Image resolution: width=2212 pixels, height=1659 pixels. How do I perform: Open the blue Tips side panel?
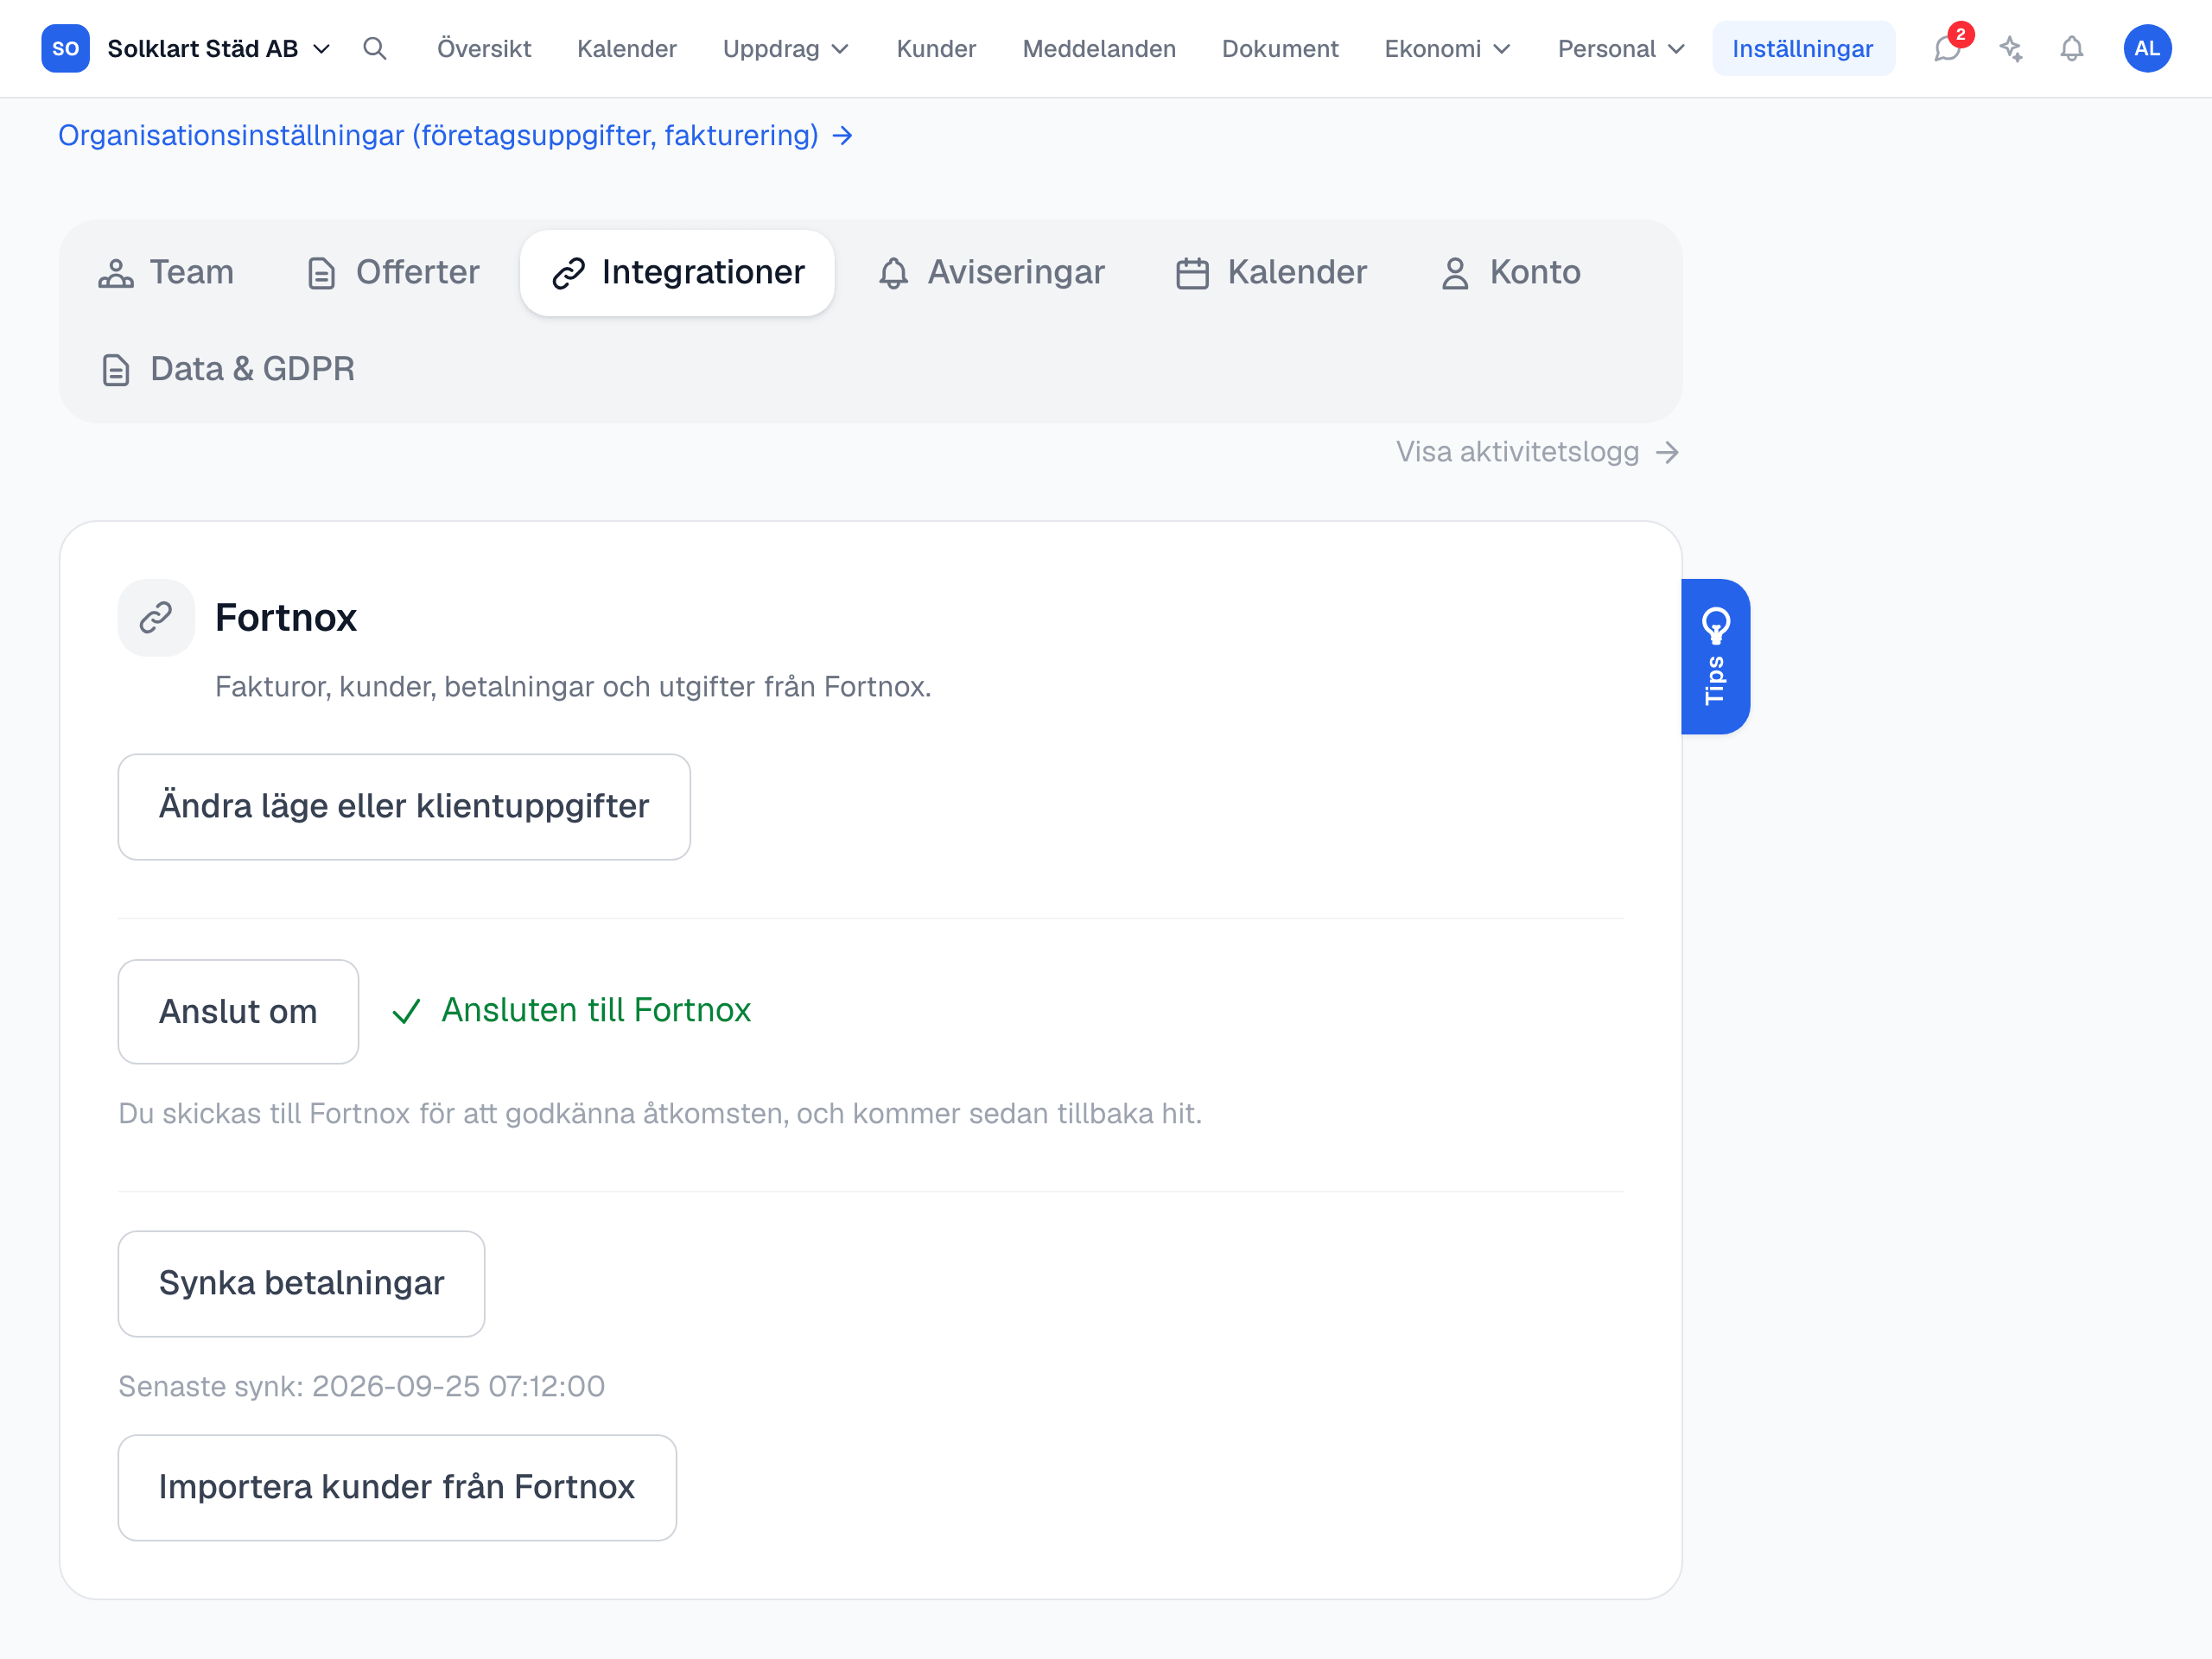[x=1716, y=656]
